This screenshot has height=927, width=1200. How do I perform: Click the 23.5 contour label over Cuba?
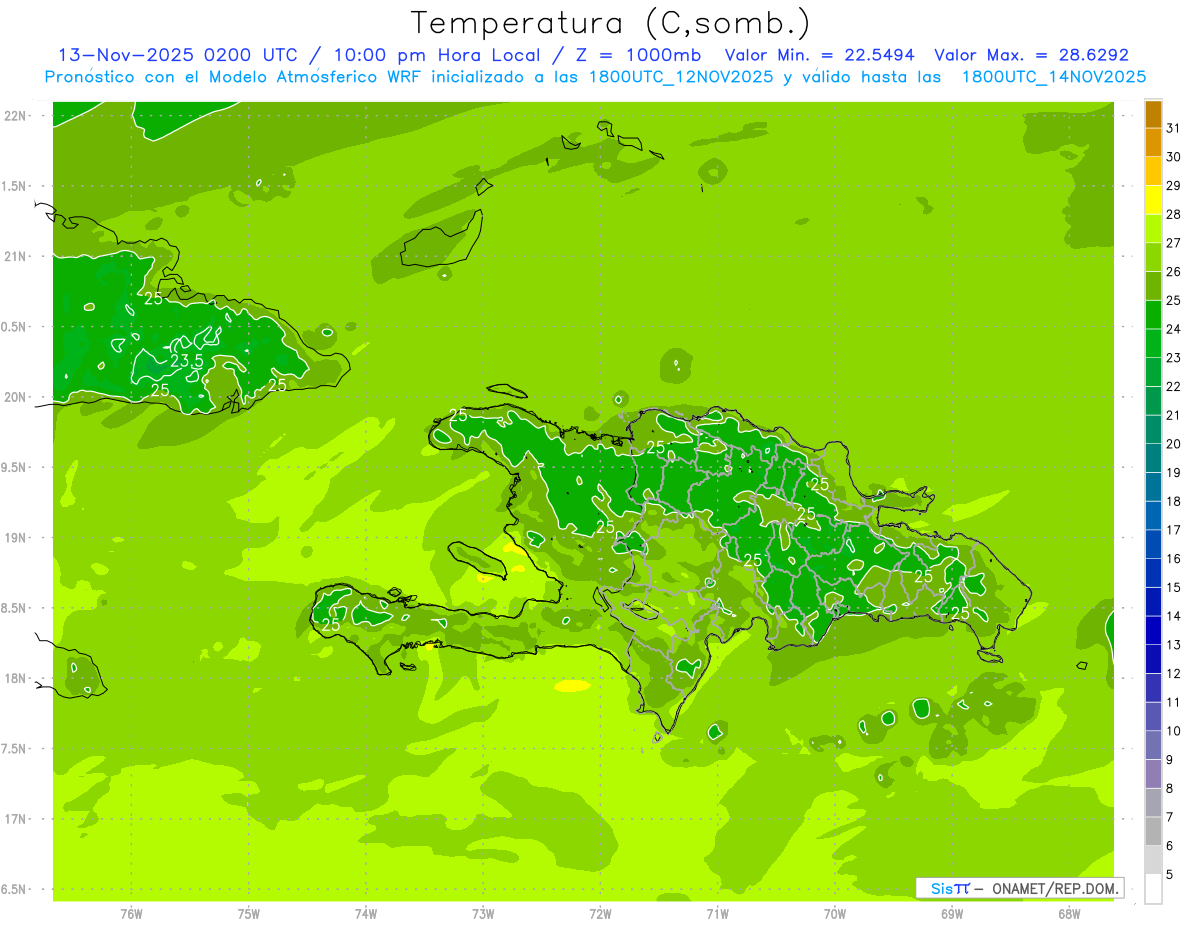[186, 360]
